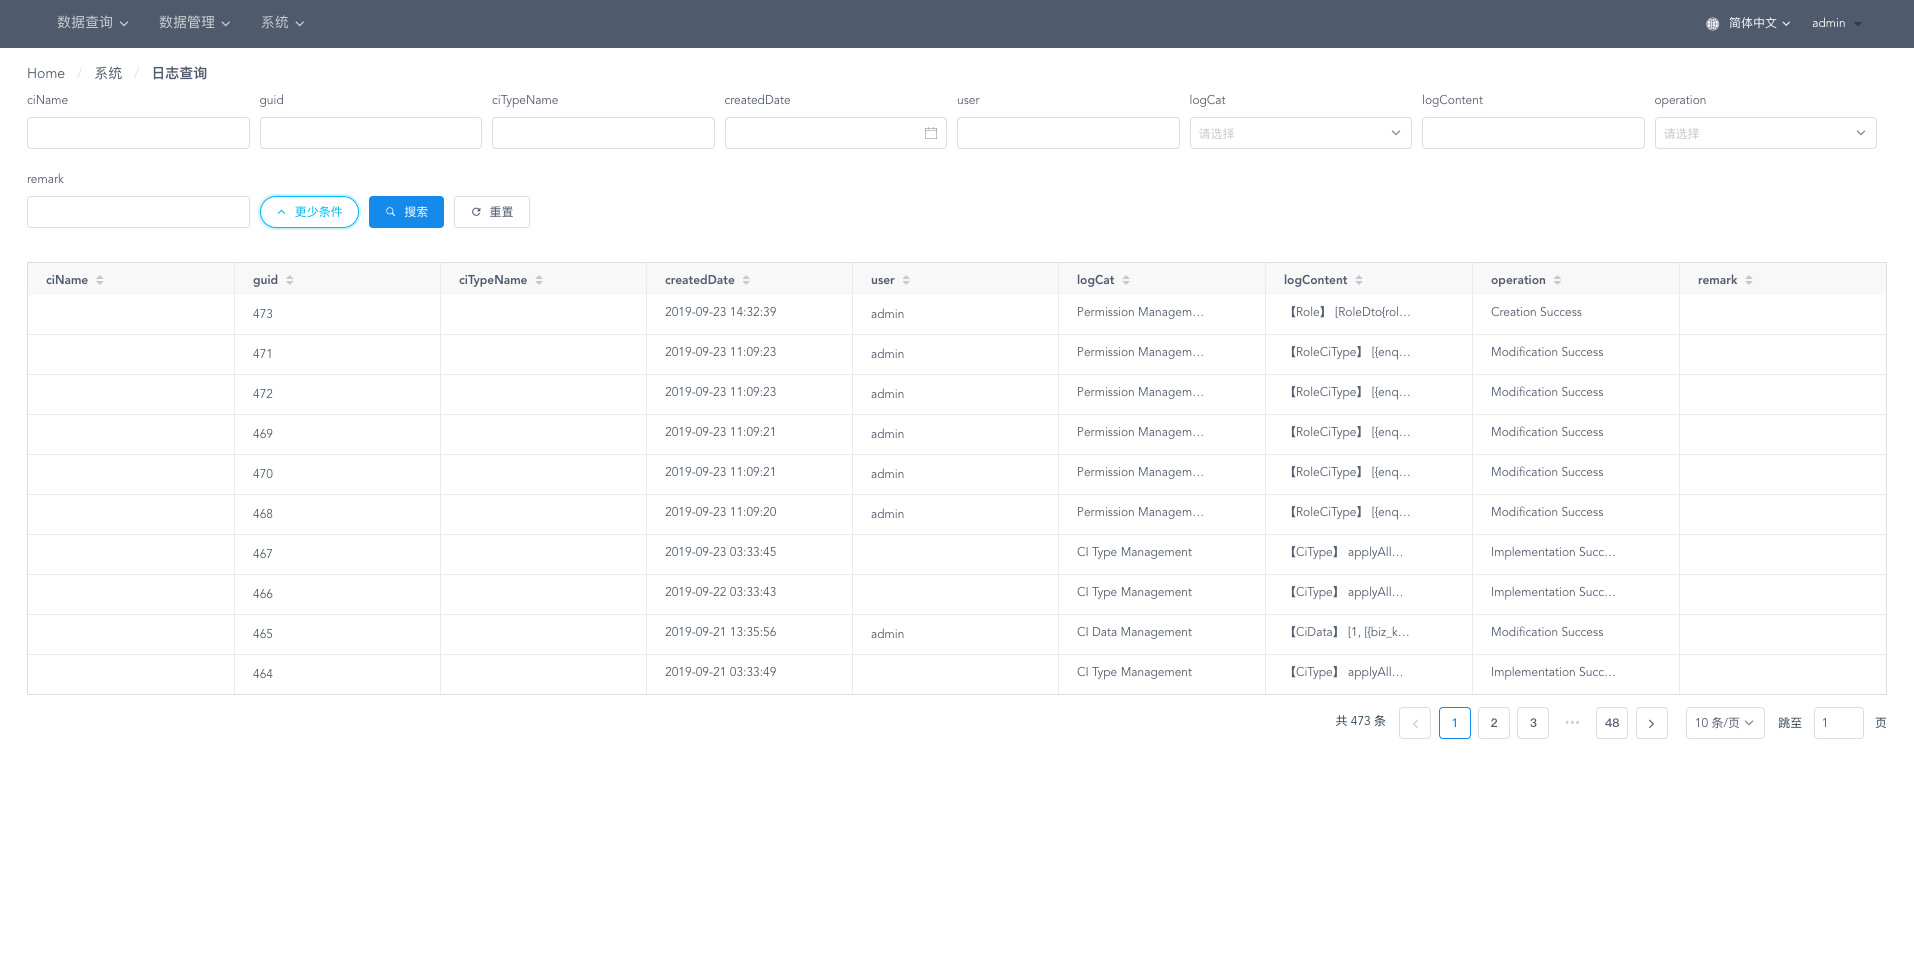Click date 2019-09-22 03:33:43
Screen dimensions: 1914x973
pos(721,592)
